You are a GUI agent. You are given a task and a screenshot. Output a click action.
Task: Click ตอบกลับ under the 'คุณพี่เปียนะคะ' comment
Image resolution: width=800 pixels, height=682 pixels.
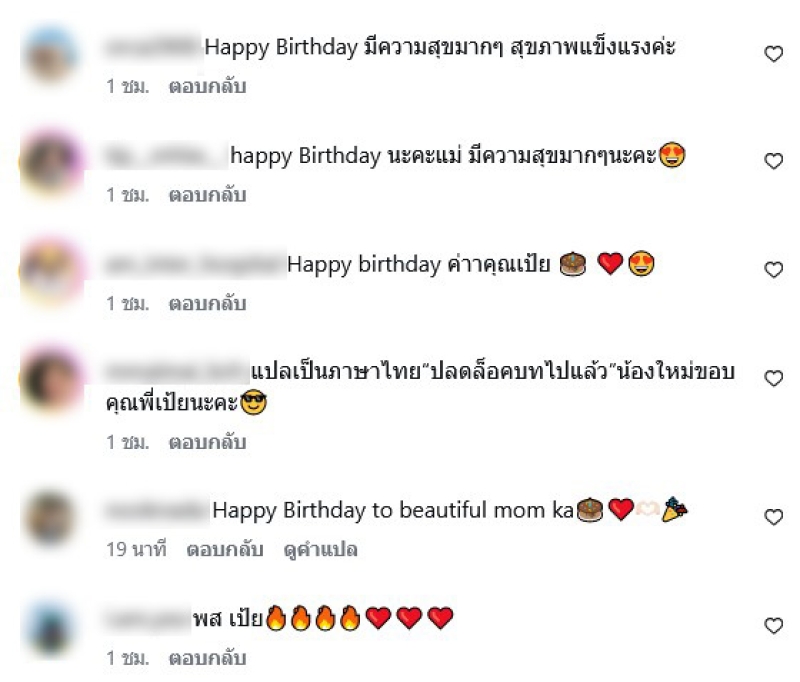tap(207, 442)
